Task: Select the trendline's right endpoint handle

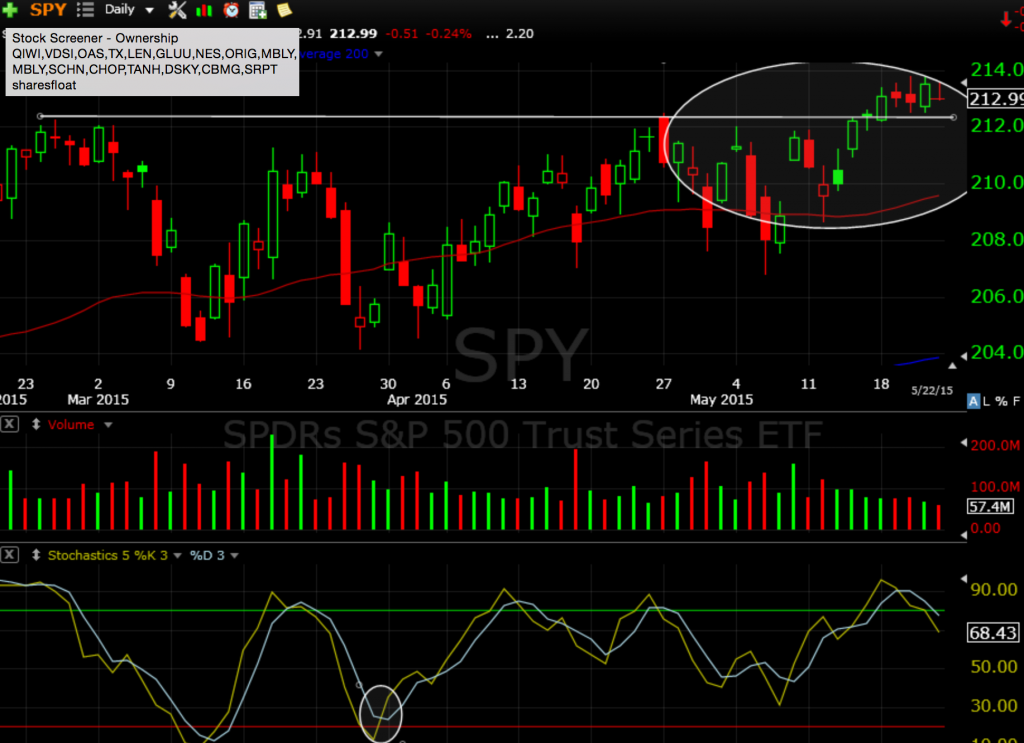Action: tap(953, 118)
